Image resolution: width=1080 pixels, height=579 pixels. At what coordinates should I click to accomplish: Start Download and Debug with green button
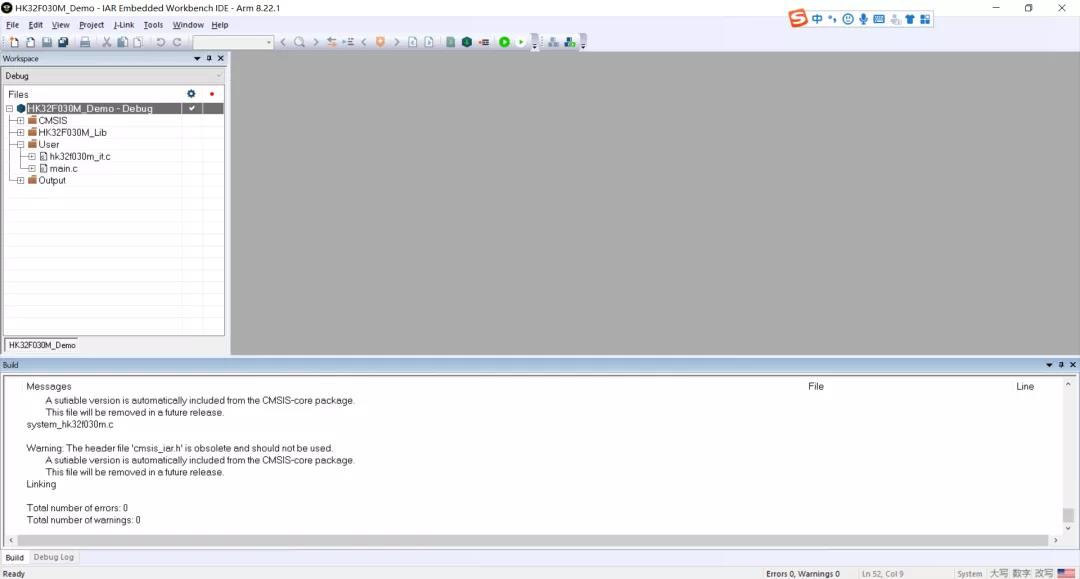coord(505,42)
